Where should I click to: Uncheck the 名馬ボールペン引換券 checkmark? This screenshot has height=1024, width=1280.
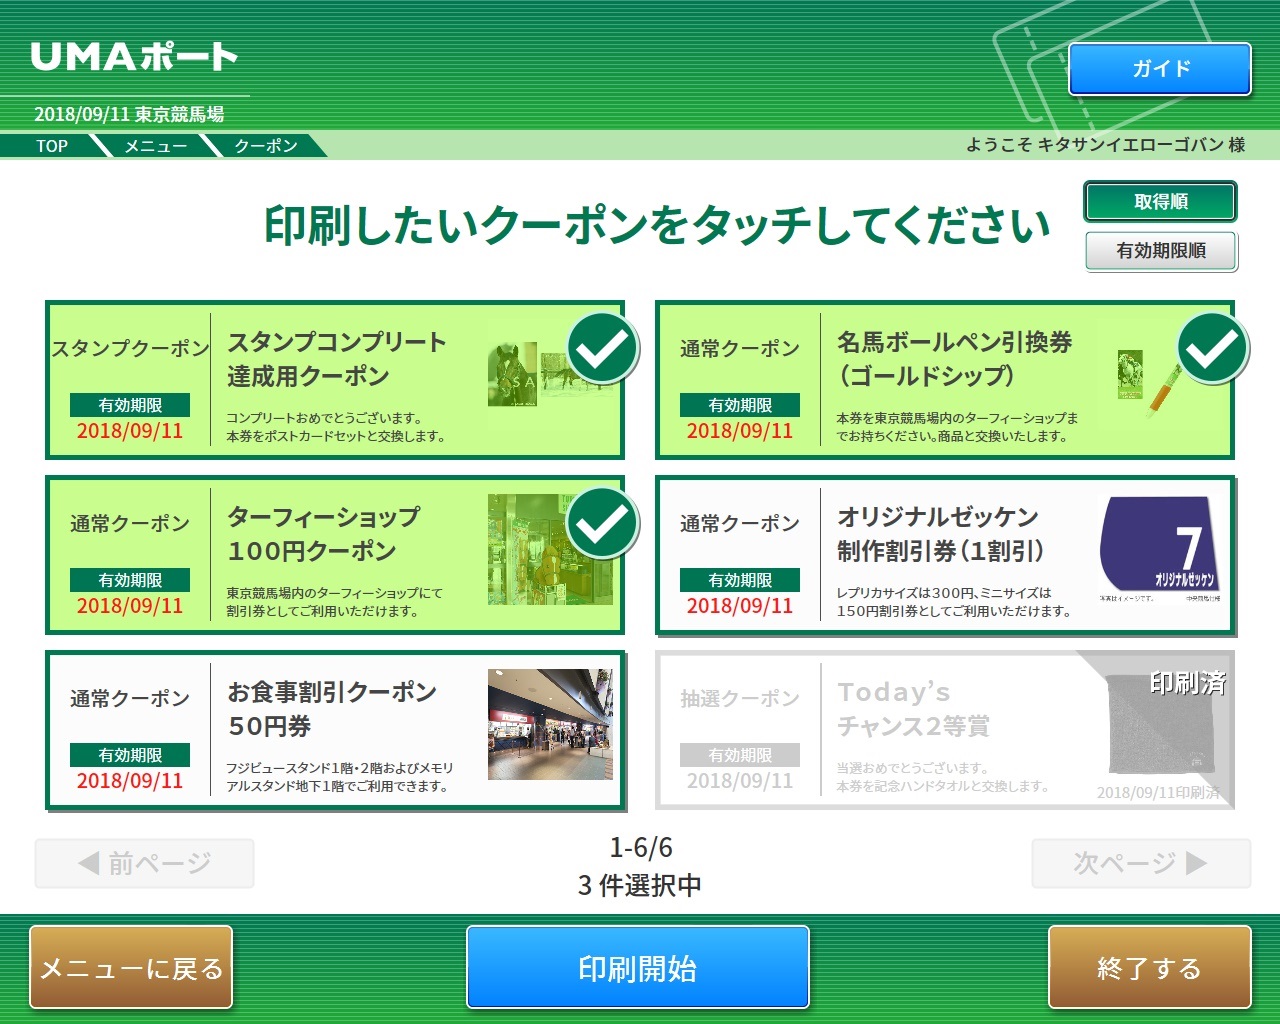pyautogui.click(x=1212, y=349)
